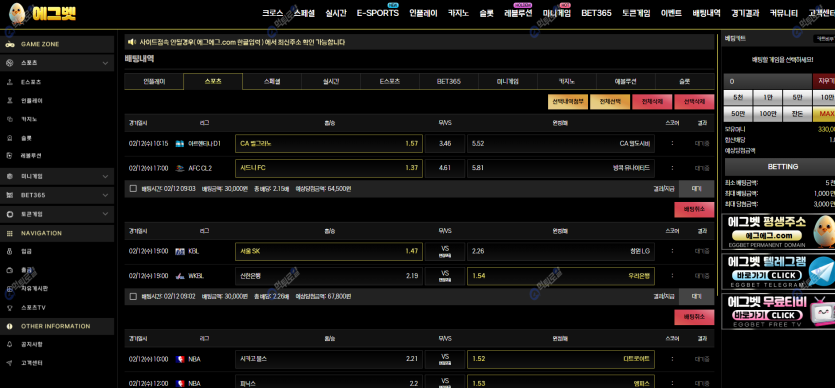This screenshot has height=388, width=835.
Task: Click the 슬롯 sidebar icon
Action: pyautogui.click(x=10, y=138)
